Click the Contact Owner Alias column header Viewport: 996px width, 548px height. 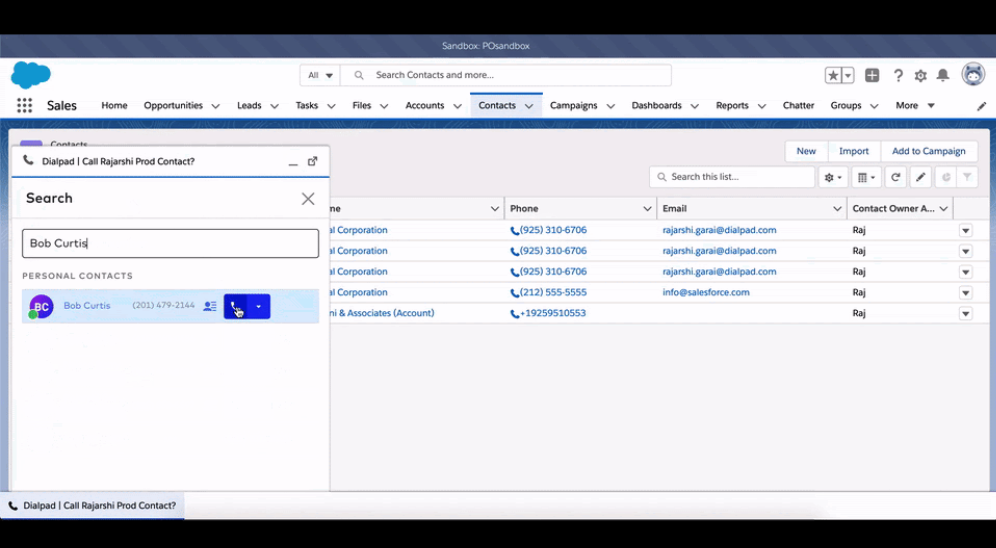[900, 209]
